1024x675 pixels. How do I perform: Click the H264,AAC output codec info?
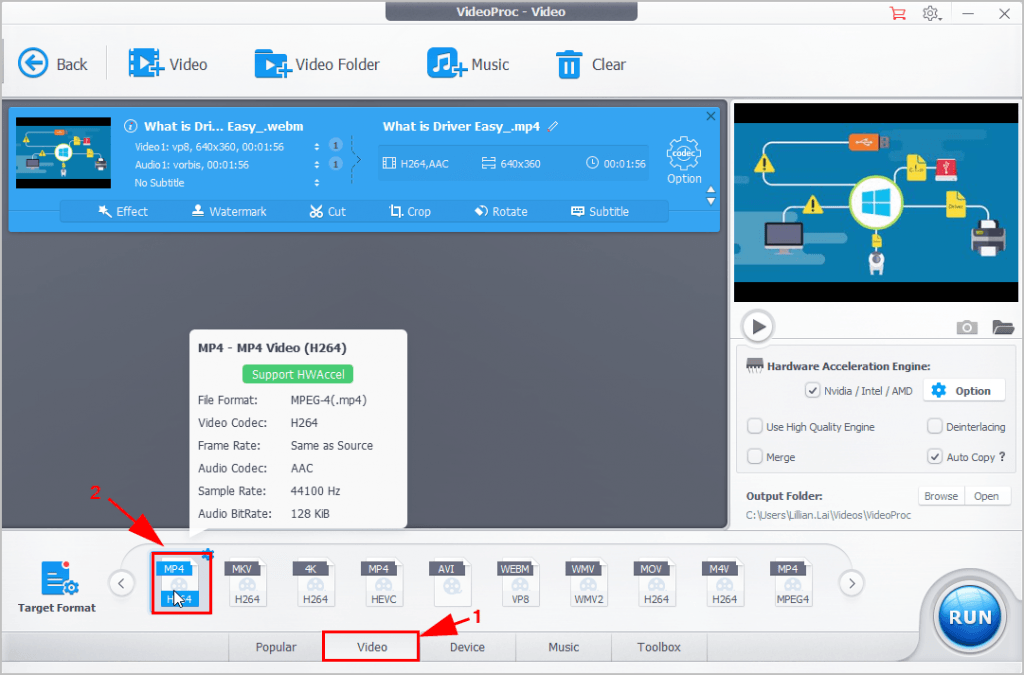click(416, 163)
